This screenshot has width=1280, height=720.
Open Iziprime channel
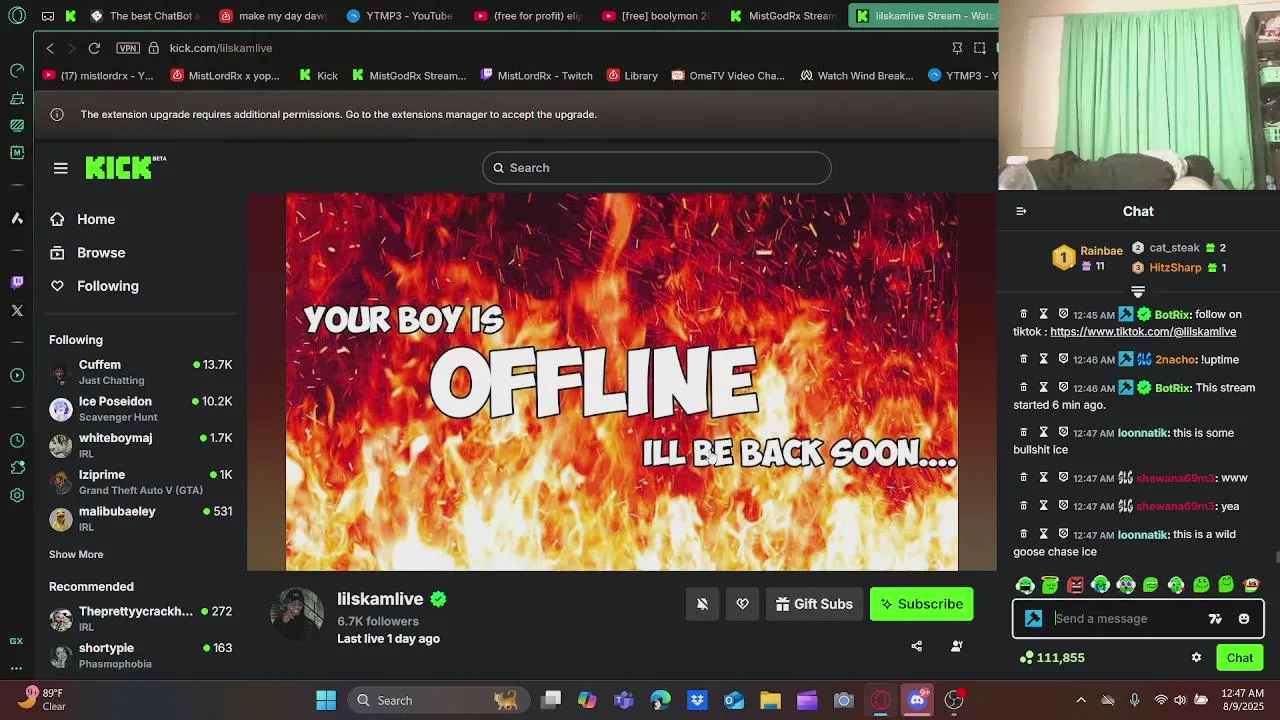coord(140,482)
